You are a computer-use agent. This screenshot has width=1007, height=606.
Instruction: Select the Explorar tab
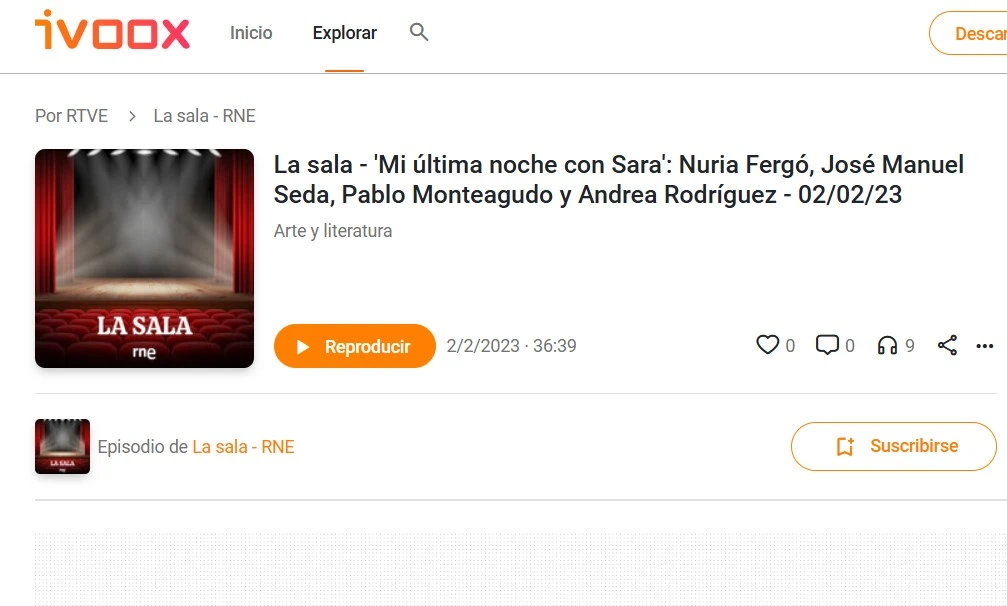coord(344,33)
